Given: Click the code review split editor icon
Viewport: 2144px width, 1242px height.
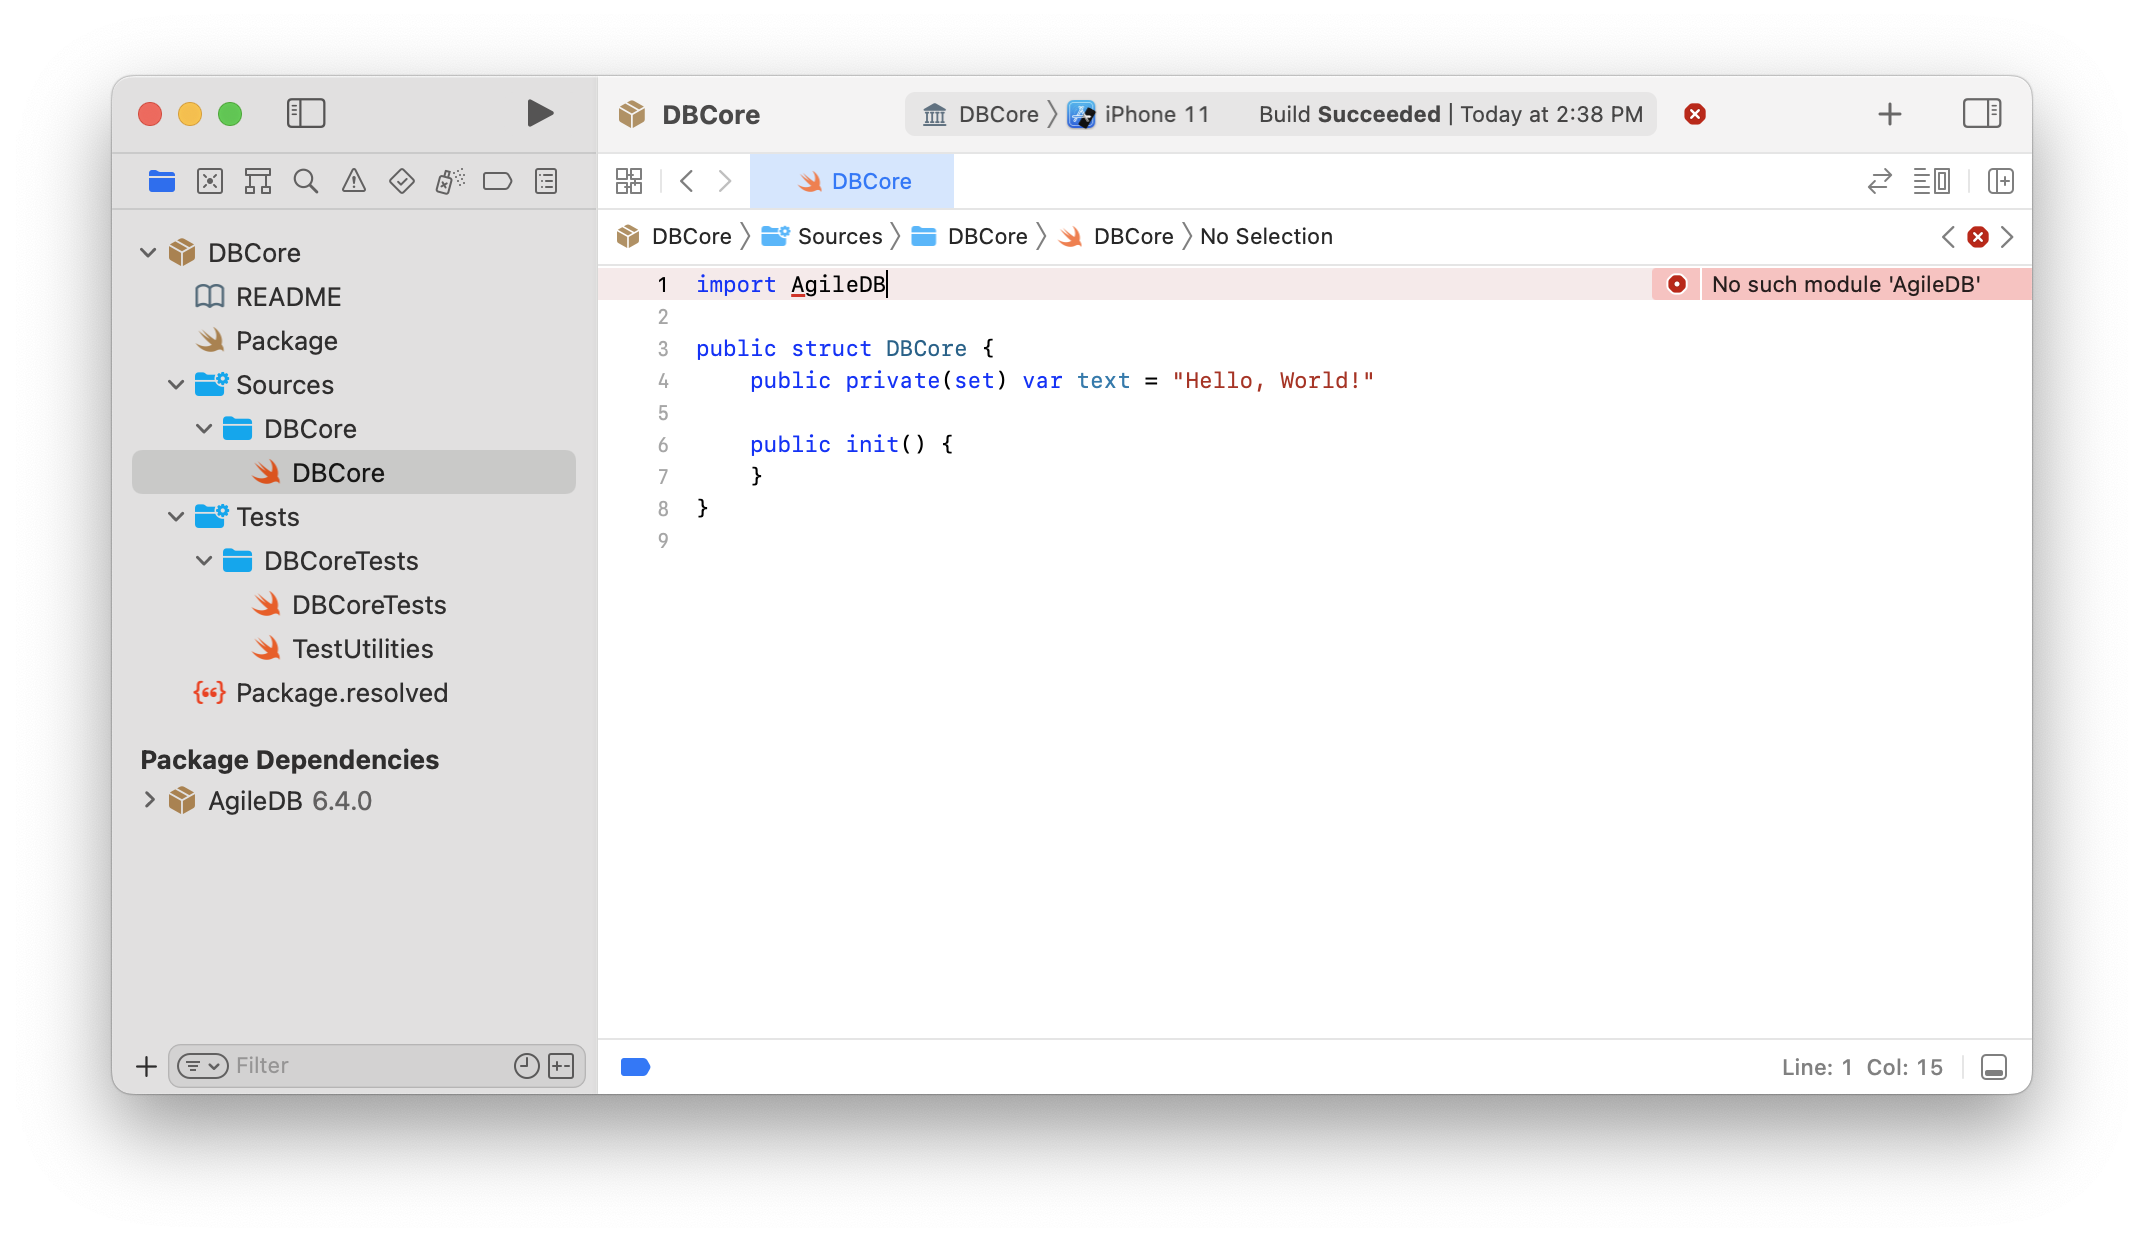Looking at the screenshot, I should 1881,180.
